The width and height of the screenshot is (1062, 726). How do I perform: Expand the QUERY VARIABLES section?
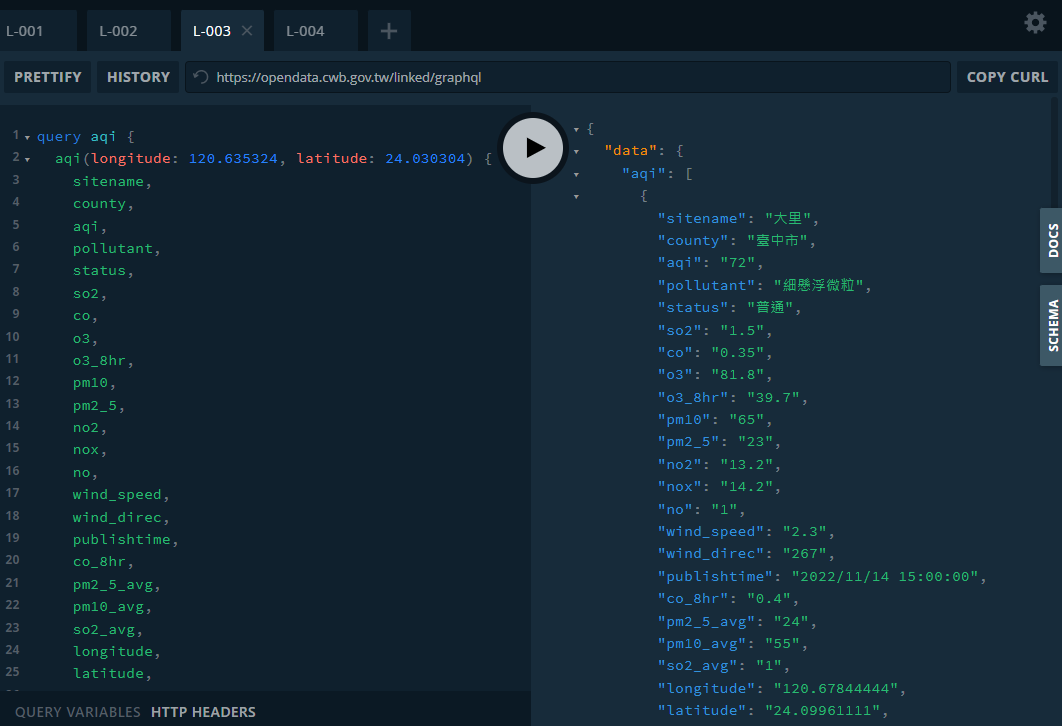77,712
